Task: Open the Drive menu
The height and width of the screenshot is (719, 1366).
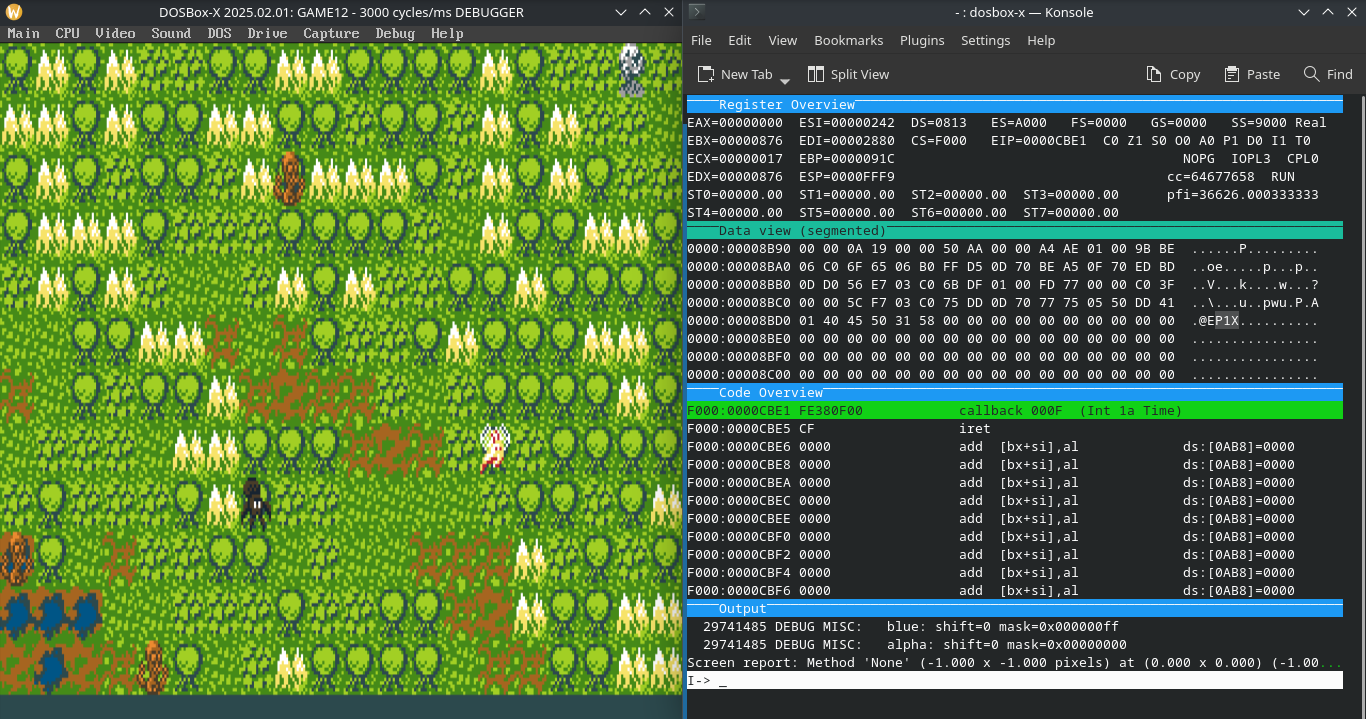Action: tap(267, 33)
